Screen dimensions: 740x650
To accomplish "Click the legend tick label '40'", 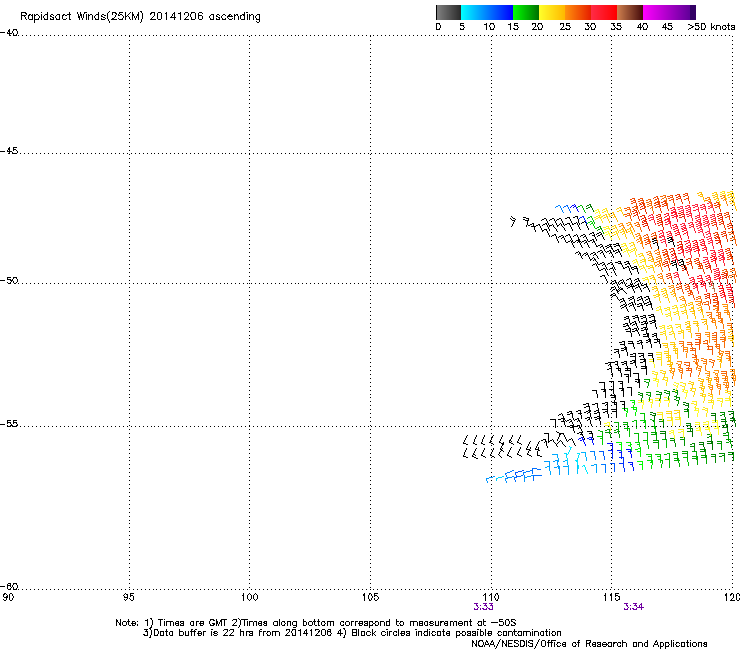I will point(642,27).
